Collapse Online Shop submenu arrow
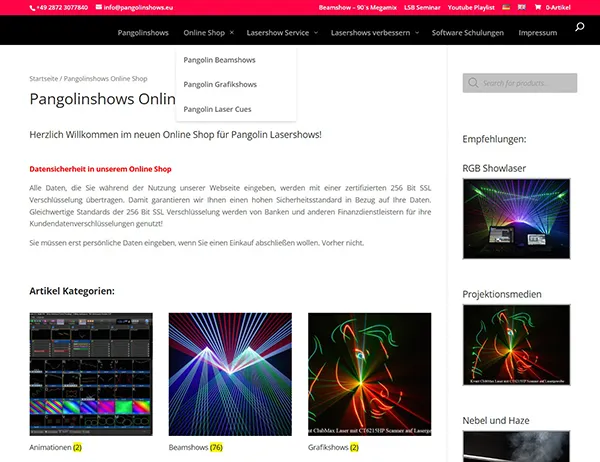Viewport: 600px width, 462px height. click(232, 33)
